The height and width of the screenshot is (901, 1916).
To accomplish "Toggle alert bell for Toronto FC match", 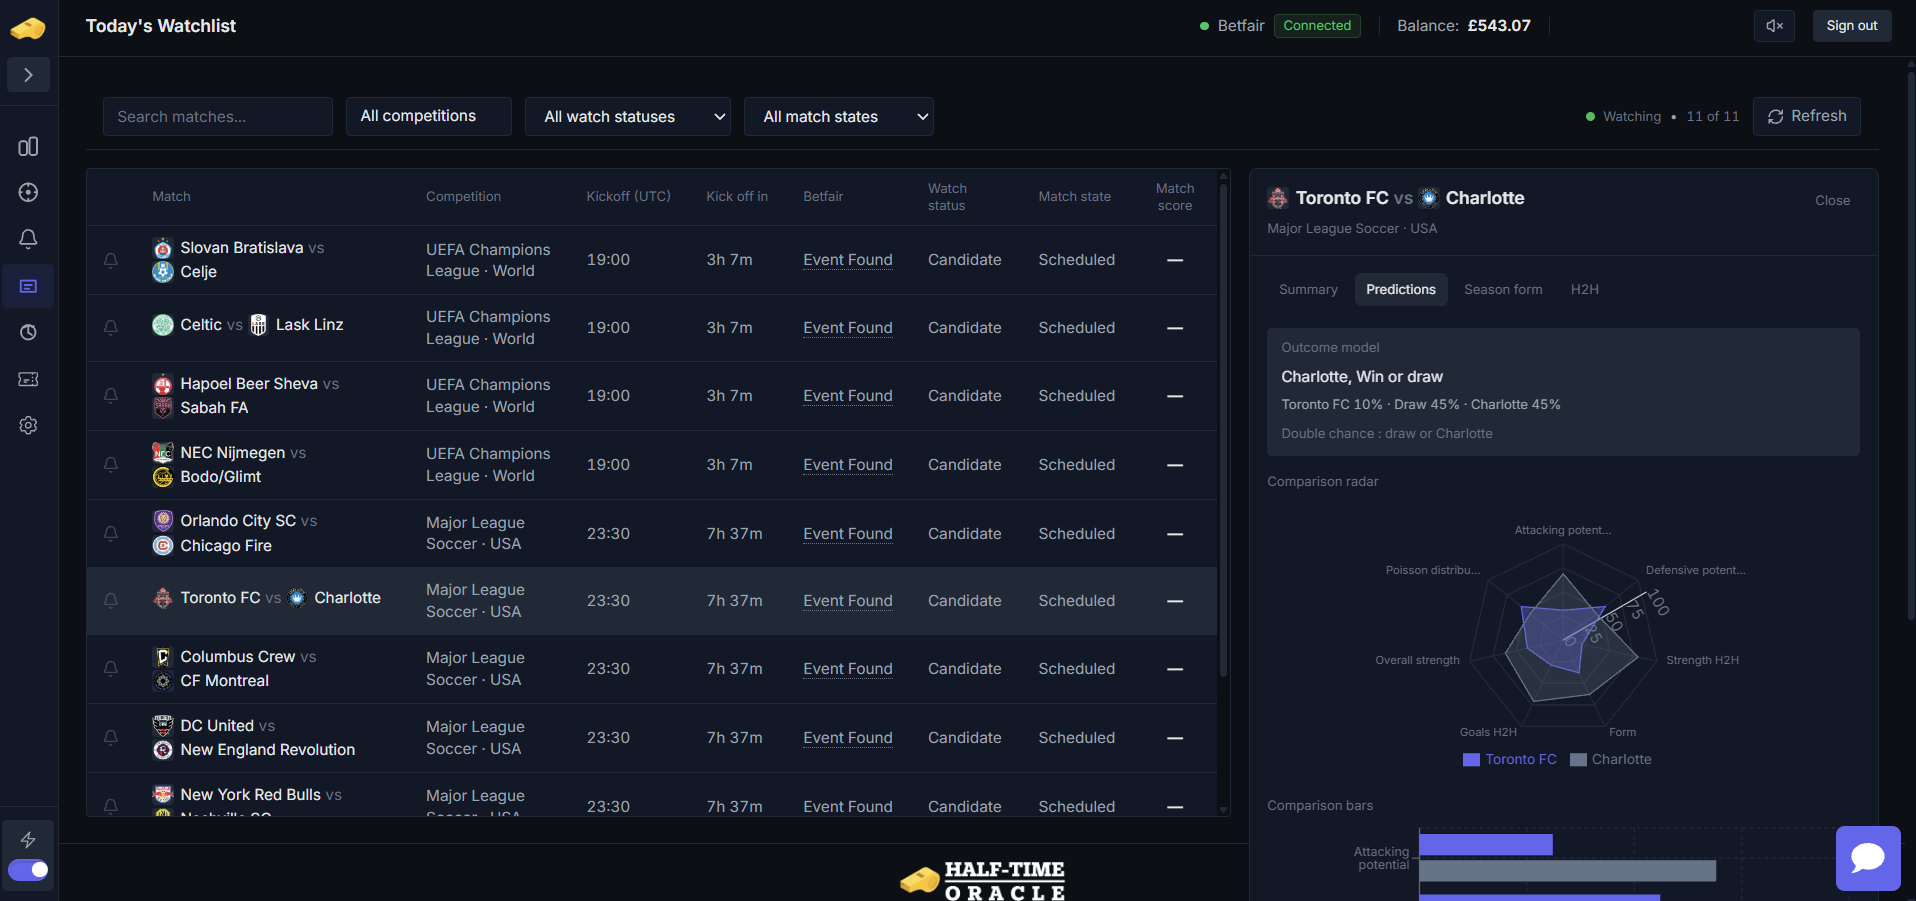I will coord(111,601).
